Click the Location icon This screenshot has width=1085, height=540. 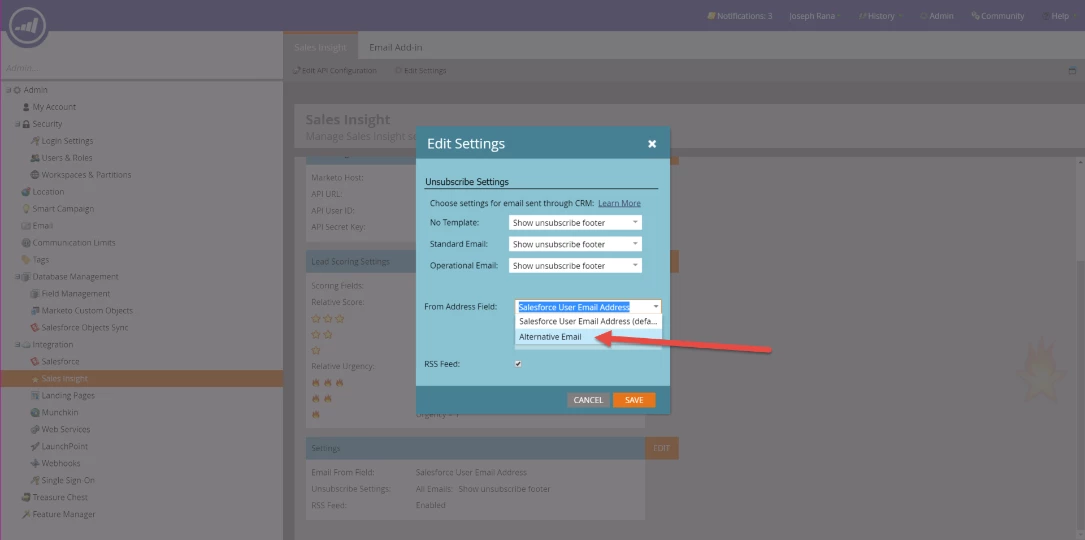click(26, 192)
